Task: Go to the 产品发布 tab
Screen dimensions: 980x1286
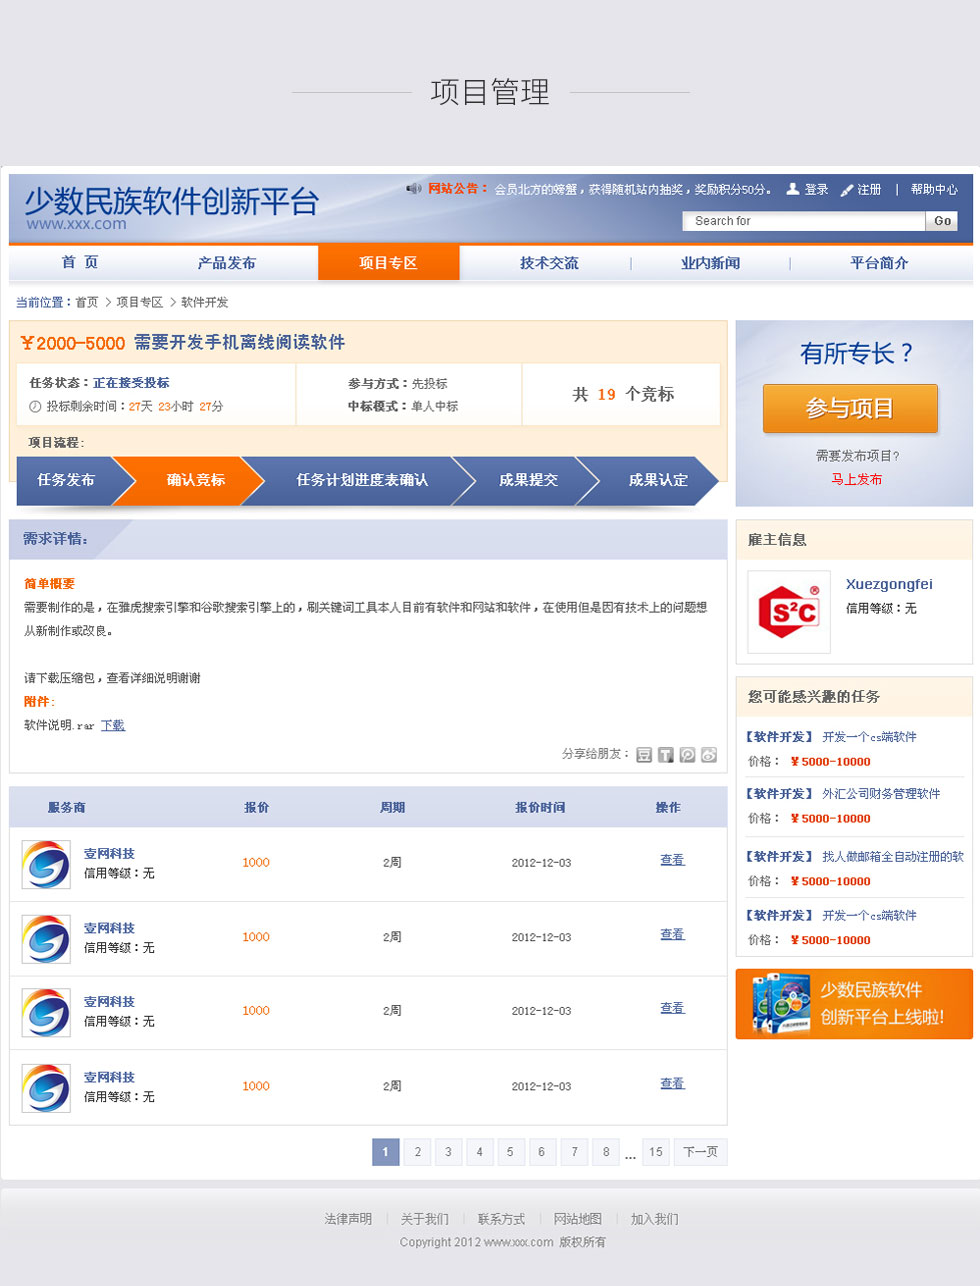Action: point(227,263)
